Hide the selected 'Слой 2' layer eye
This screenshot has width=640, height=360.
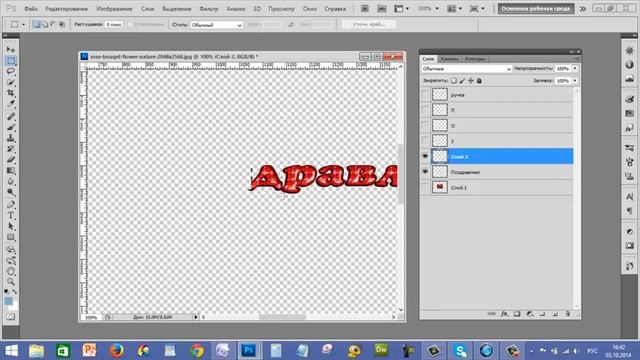coord(425,156)
